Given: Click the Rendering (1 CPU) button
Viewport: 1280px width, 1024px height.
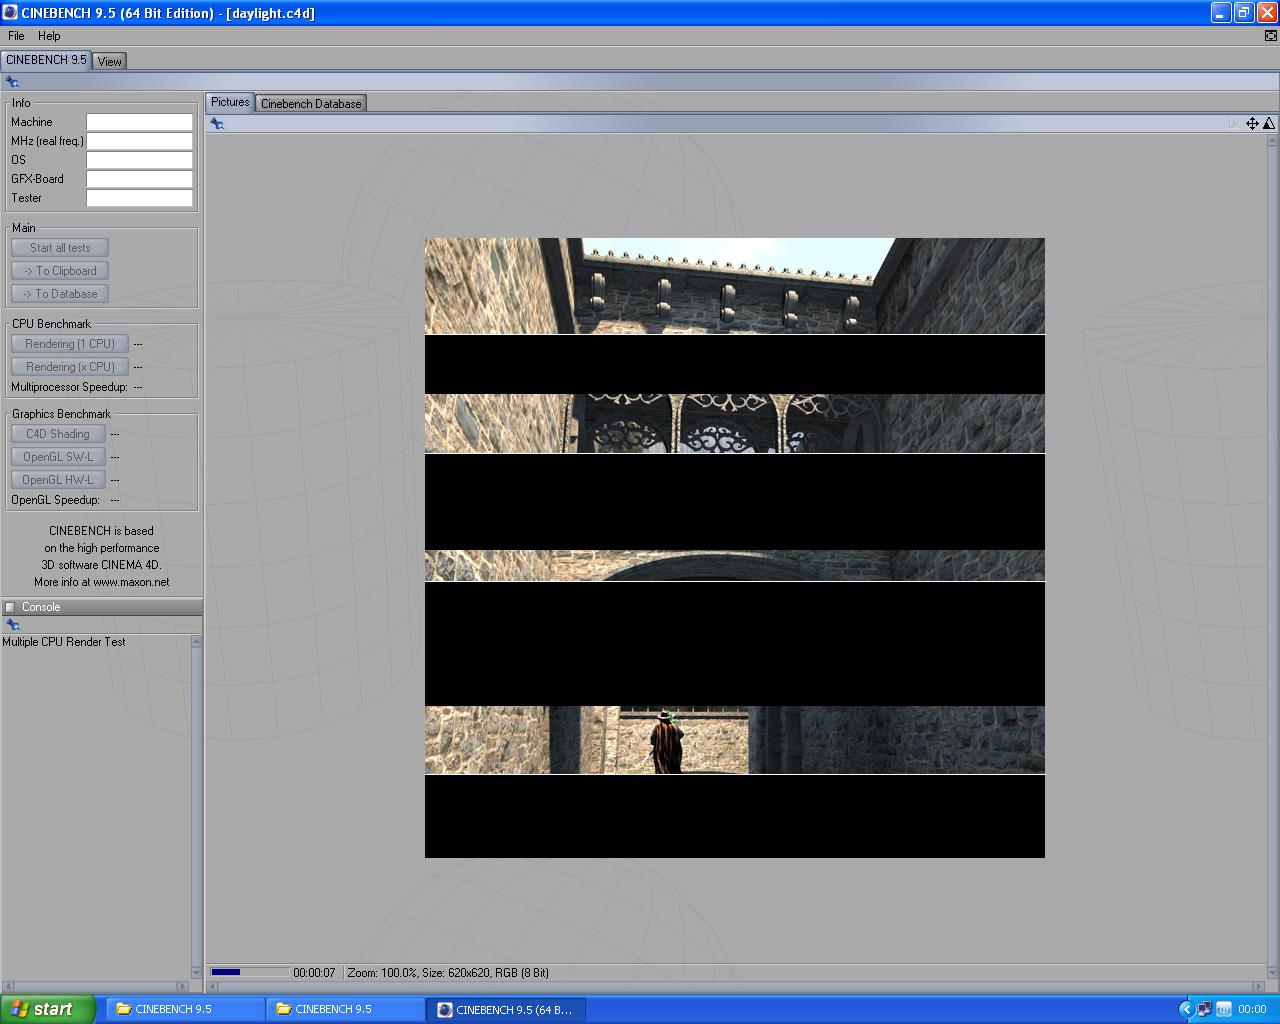Looking at the screenshot, I should click(70, 344).
